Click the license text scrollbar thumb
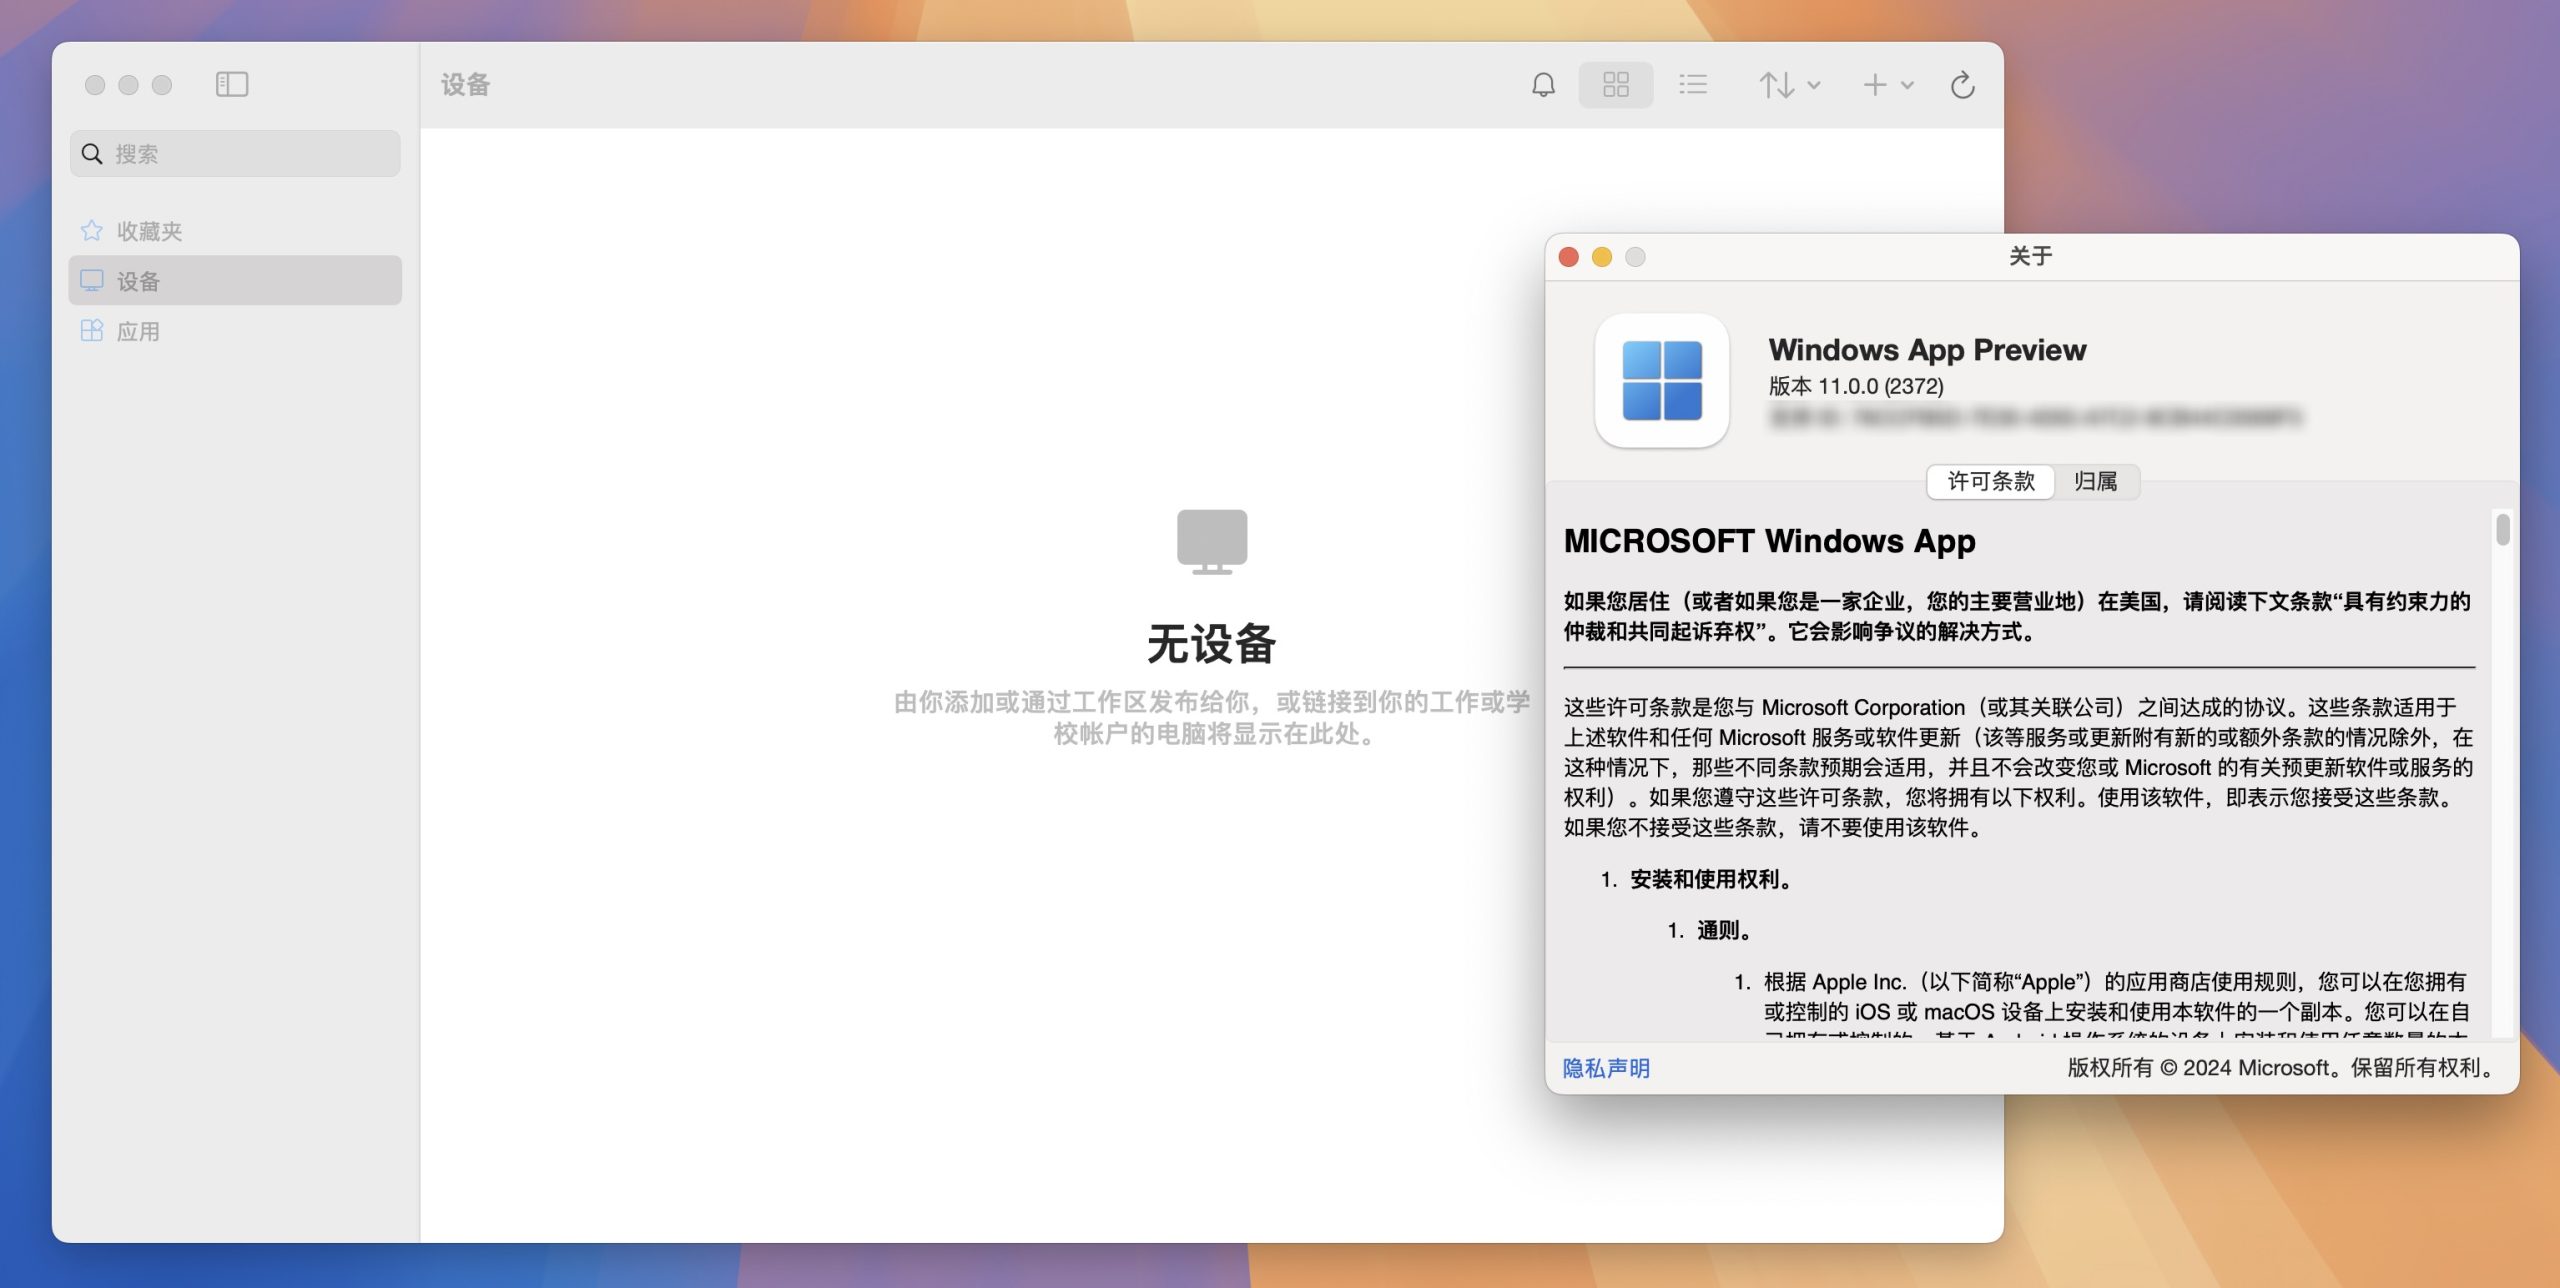Viewport: 2560px width, 1288px height. tap(2502, 529)
